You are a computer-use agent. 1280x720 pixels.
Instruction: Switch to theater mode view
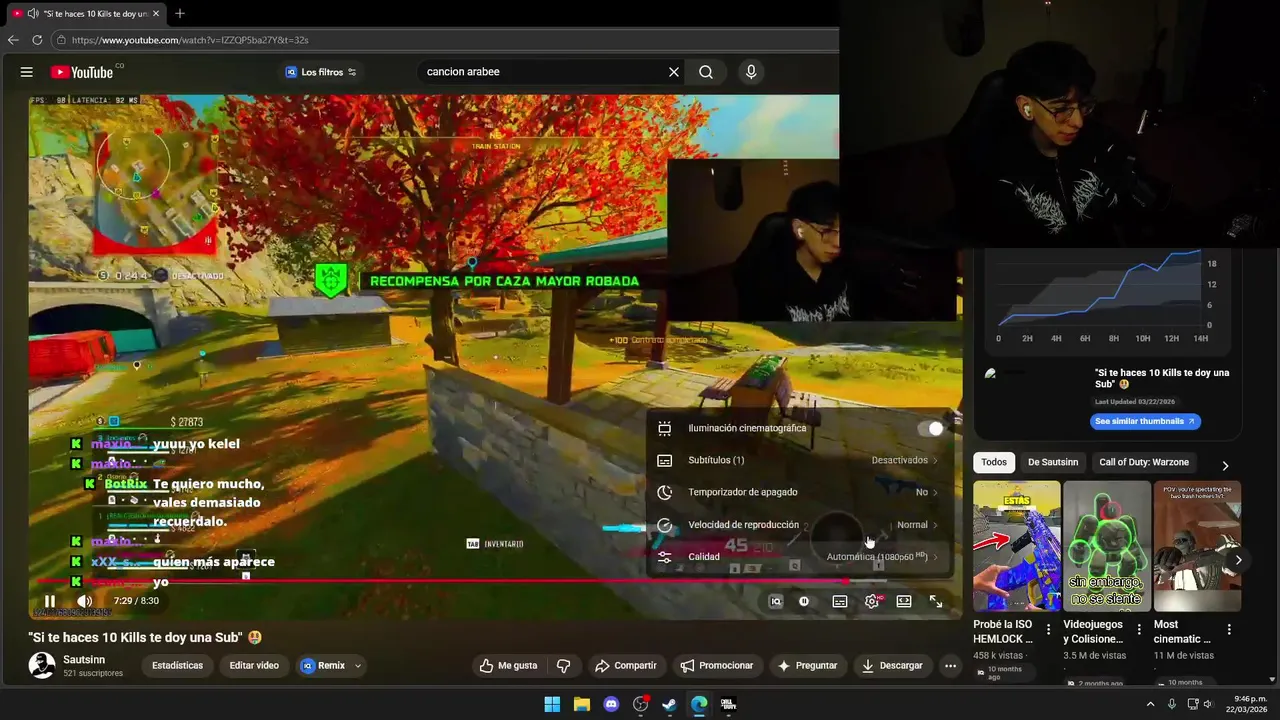[x=904, y=601]
